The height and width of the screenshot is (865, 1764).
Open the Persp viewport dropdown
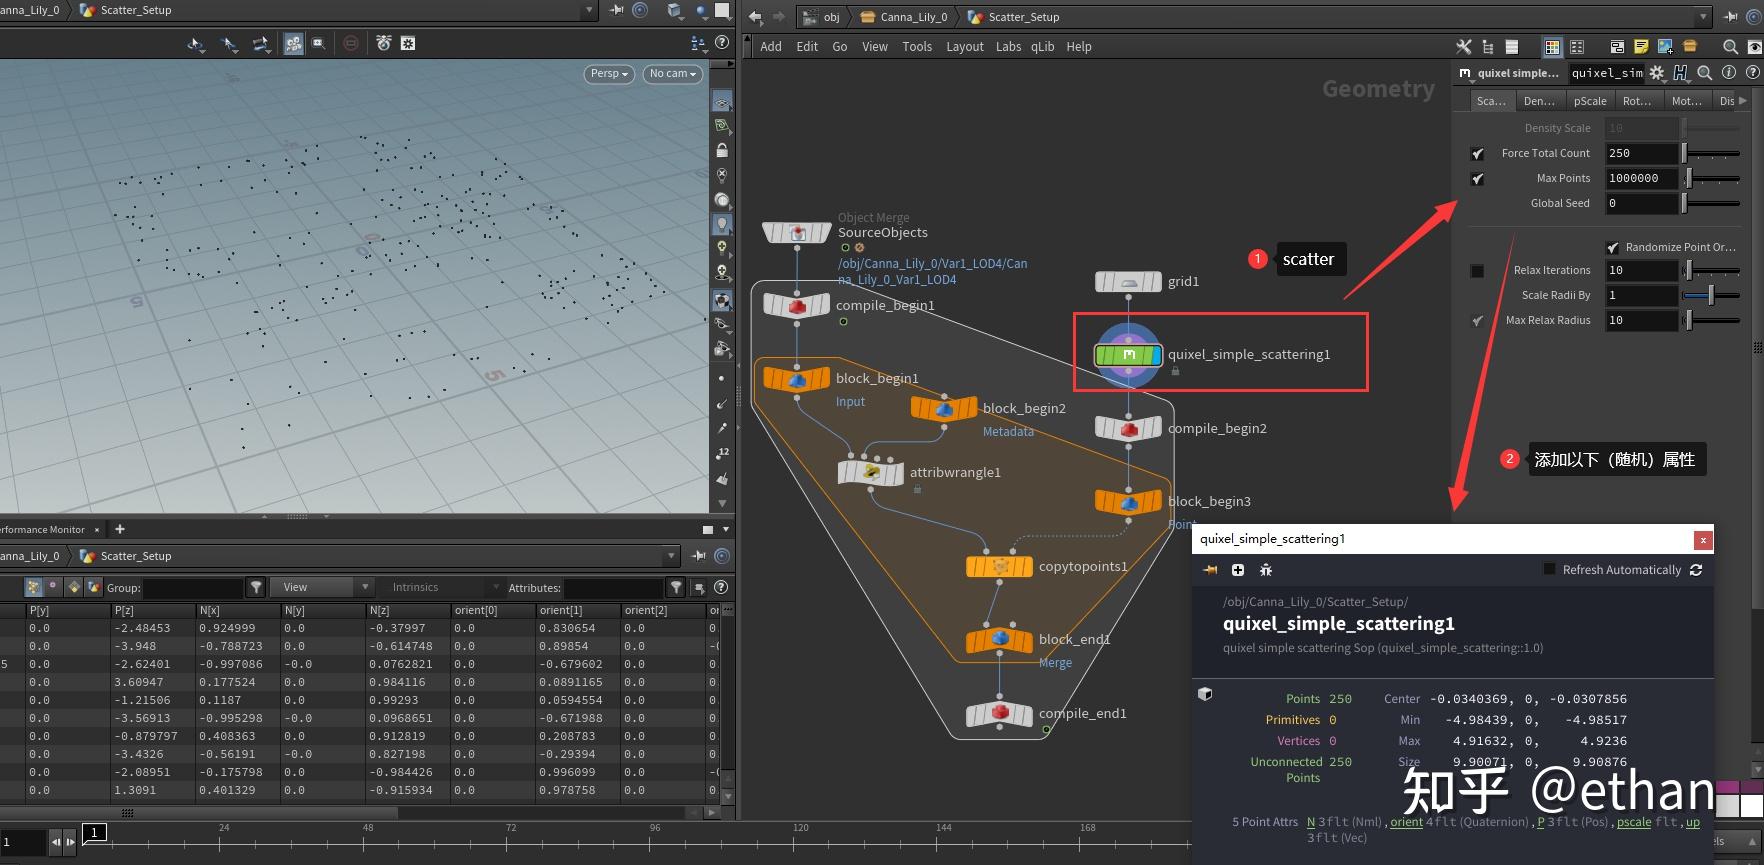tap(609, 74)
